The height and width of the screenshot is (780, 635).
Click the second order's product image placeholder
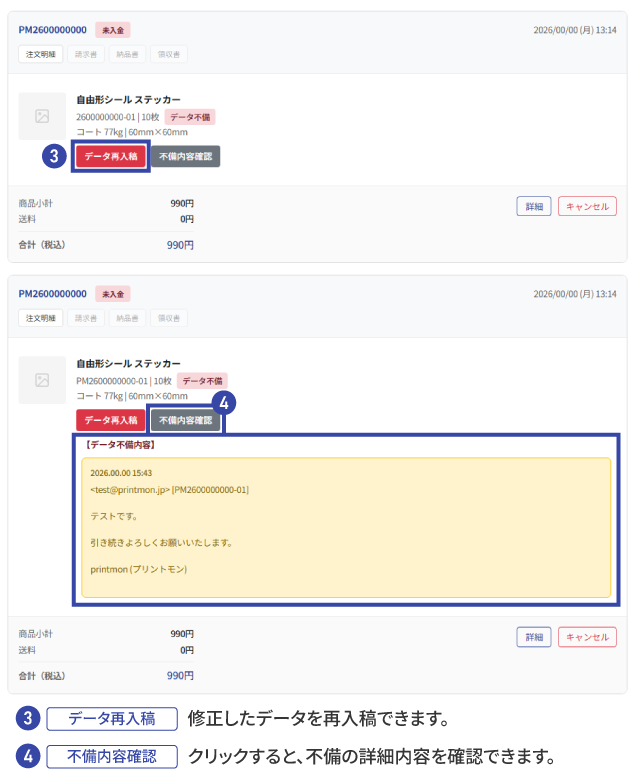42,380
